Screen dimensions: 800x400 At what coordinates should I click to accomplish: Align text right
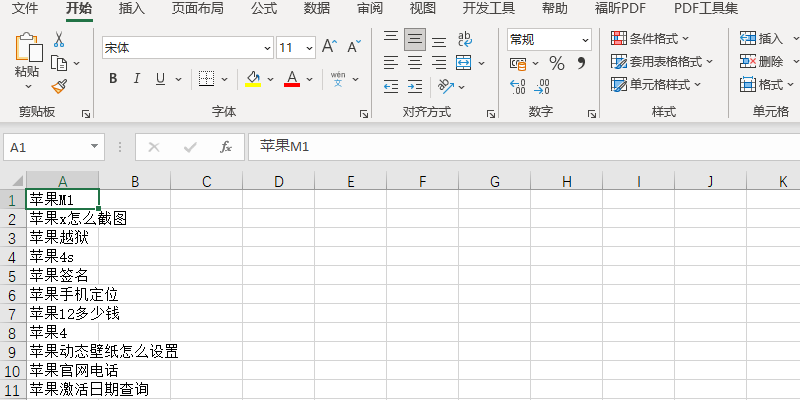point(439,63)
